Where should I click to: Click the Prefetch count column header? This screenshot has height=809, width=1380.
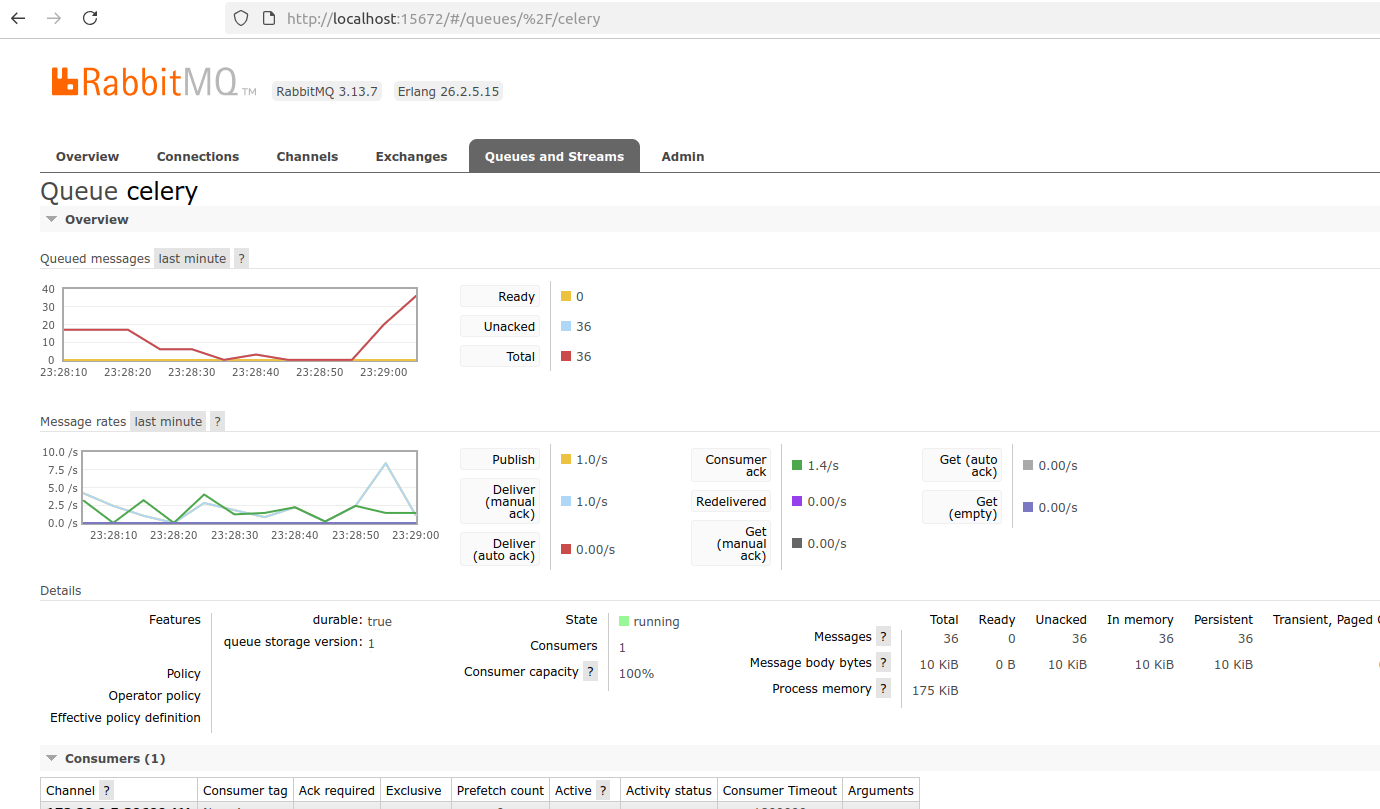tap(500, 790)
